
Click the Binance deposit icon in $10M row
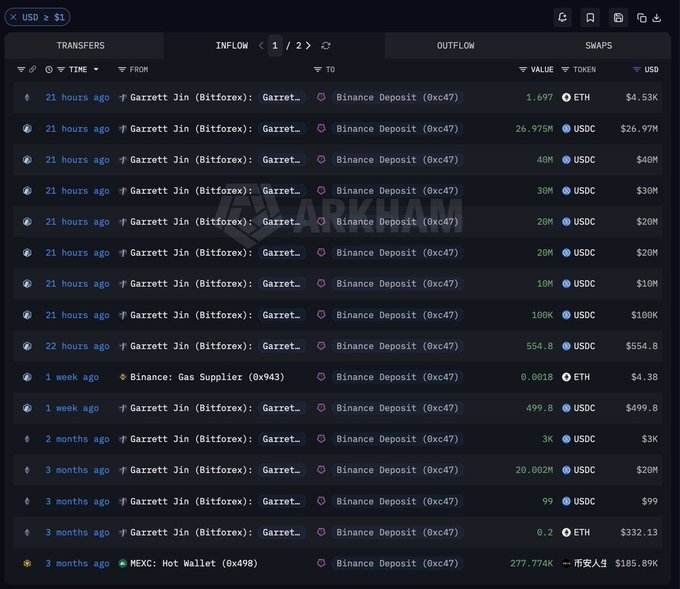[321, 284]
